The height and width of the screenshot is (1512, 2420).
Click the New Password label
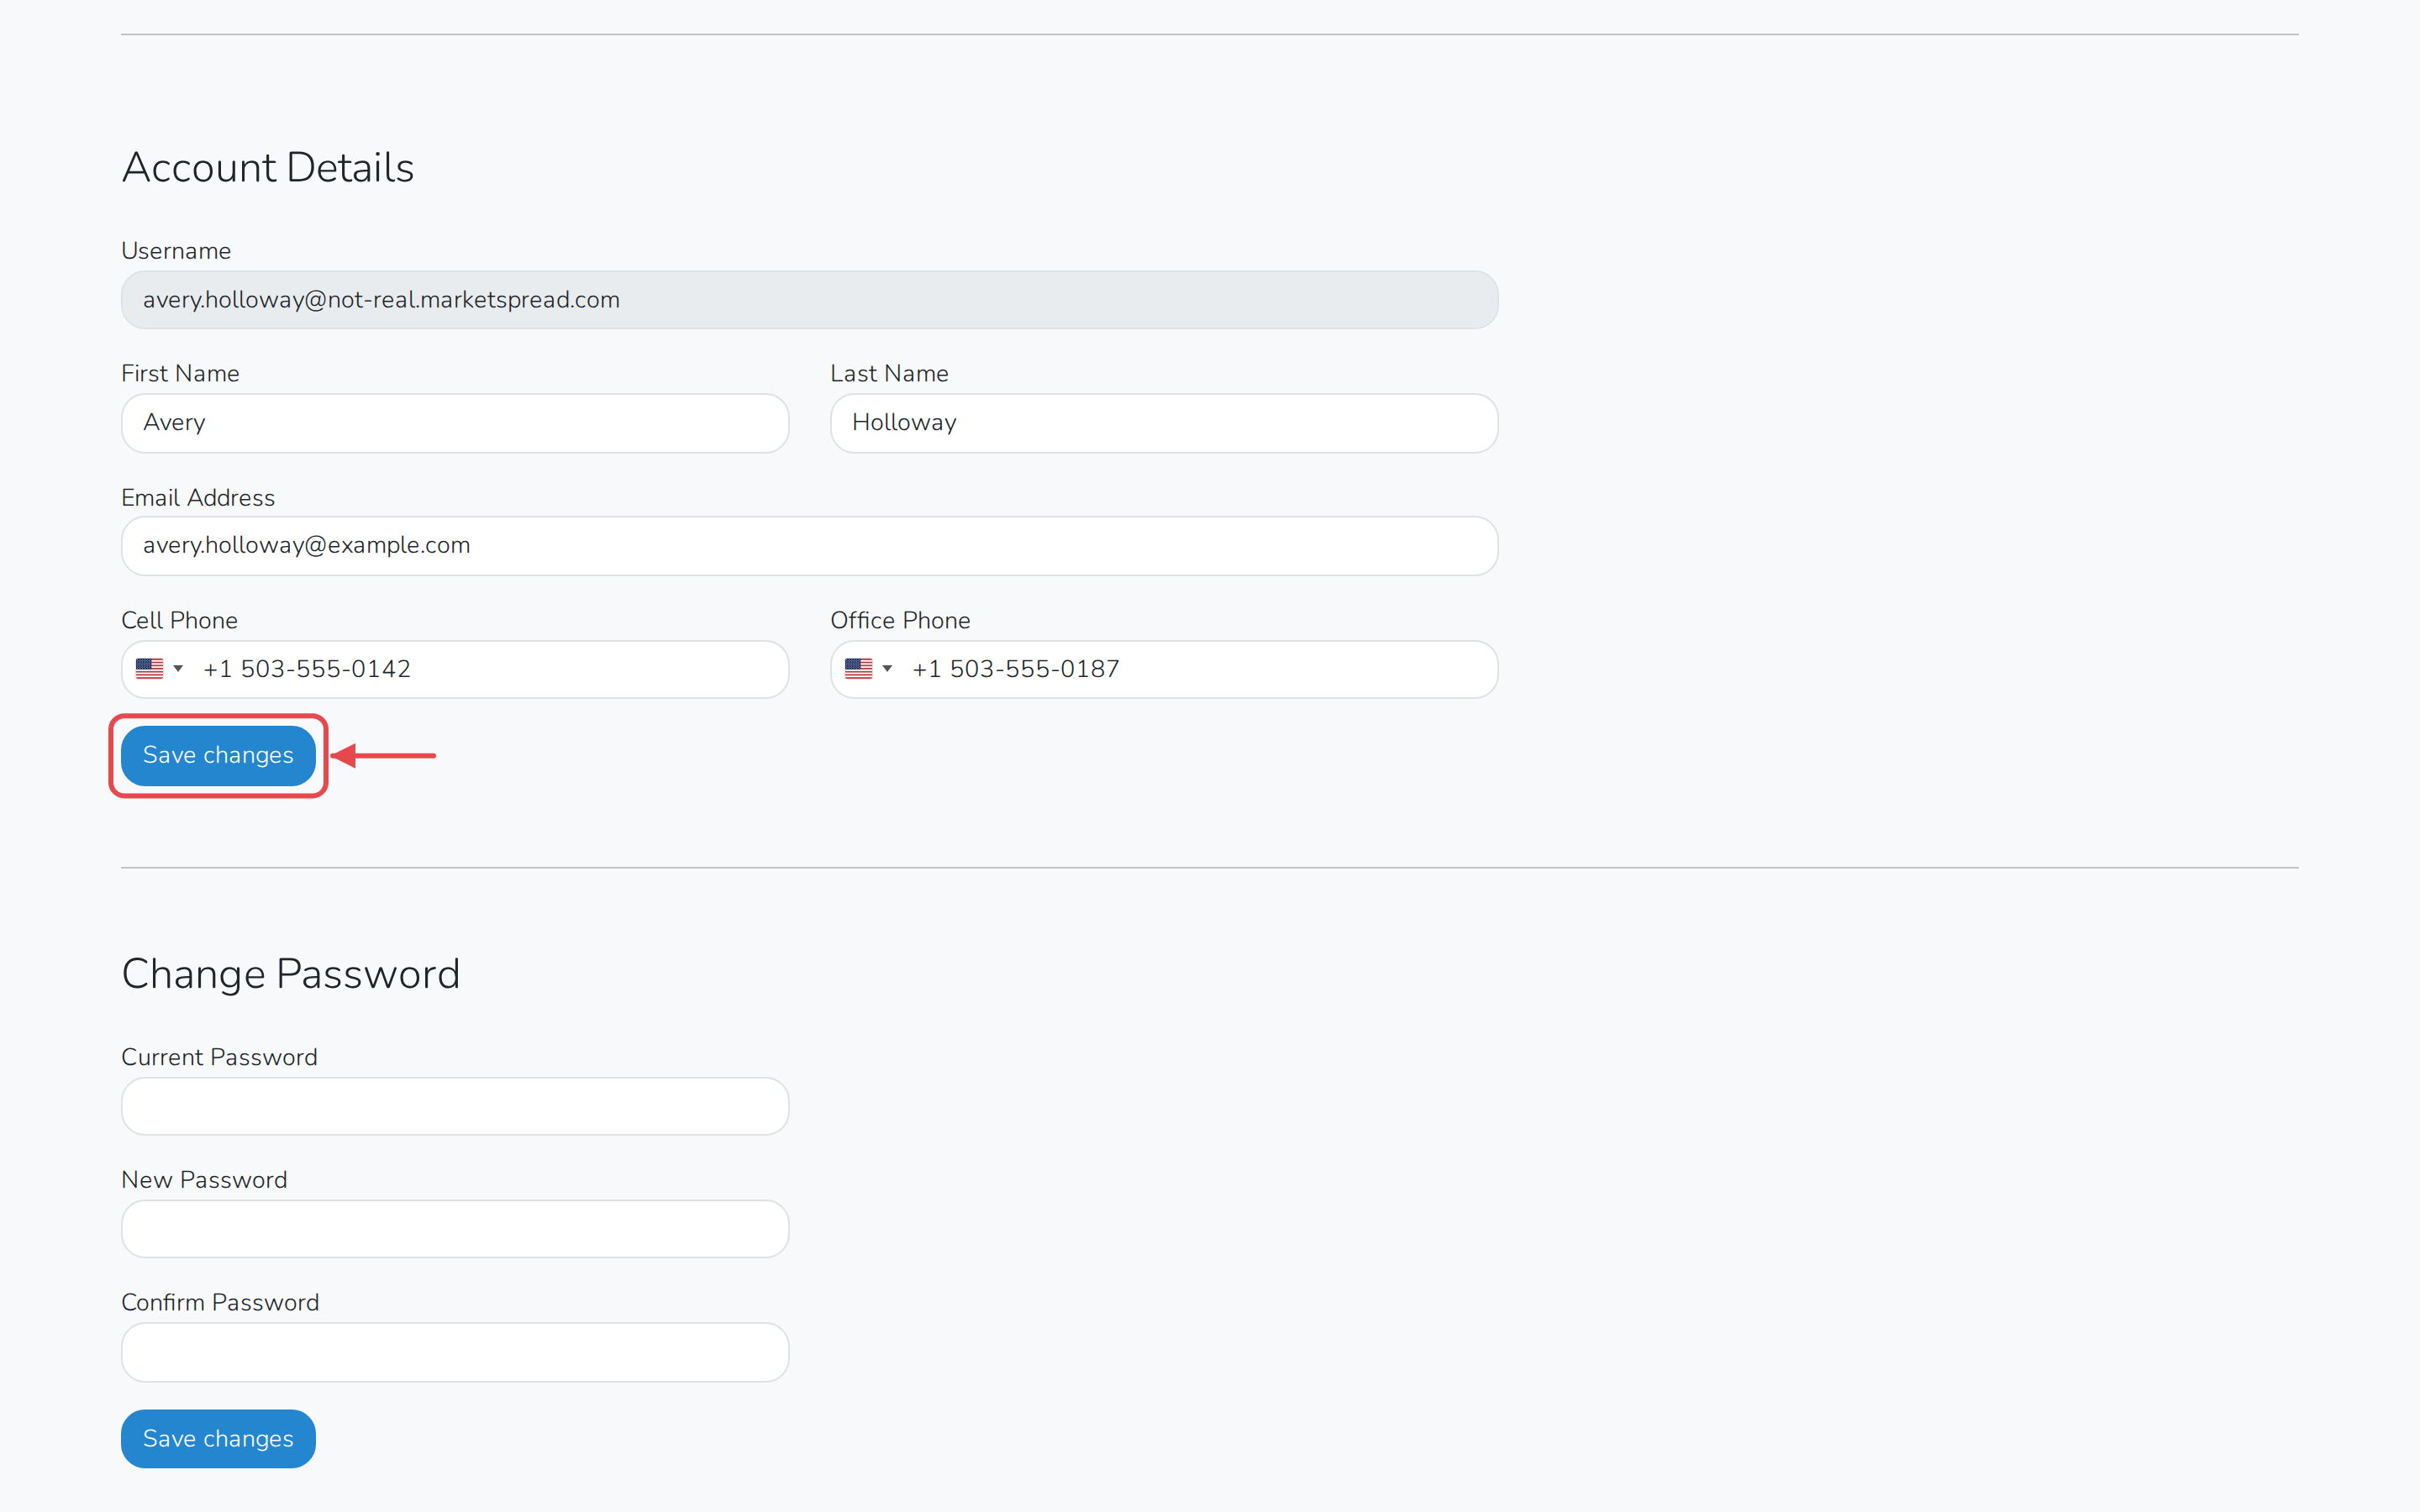tap(204, 1180)
